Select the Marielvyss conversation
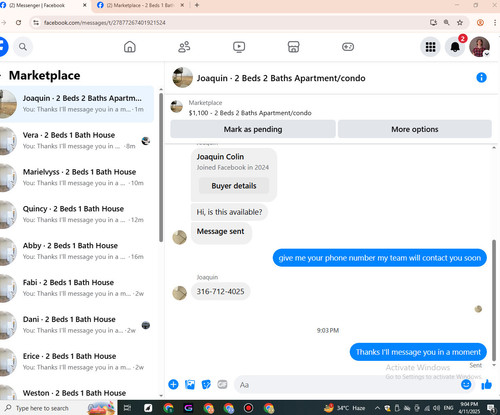The height and width of the screenshot is (415, 500). point(77,177)
